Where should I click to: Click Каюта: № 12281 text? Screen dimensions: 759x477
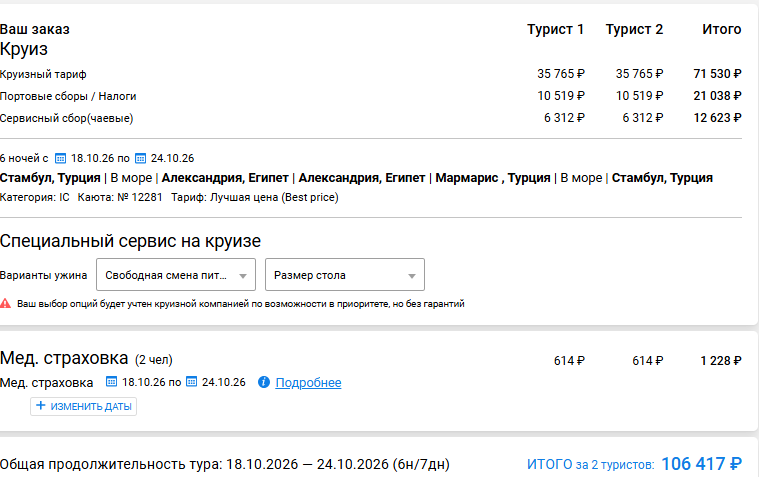click(x=120, y=197)
